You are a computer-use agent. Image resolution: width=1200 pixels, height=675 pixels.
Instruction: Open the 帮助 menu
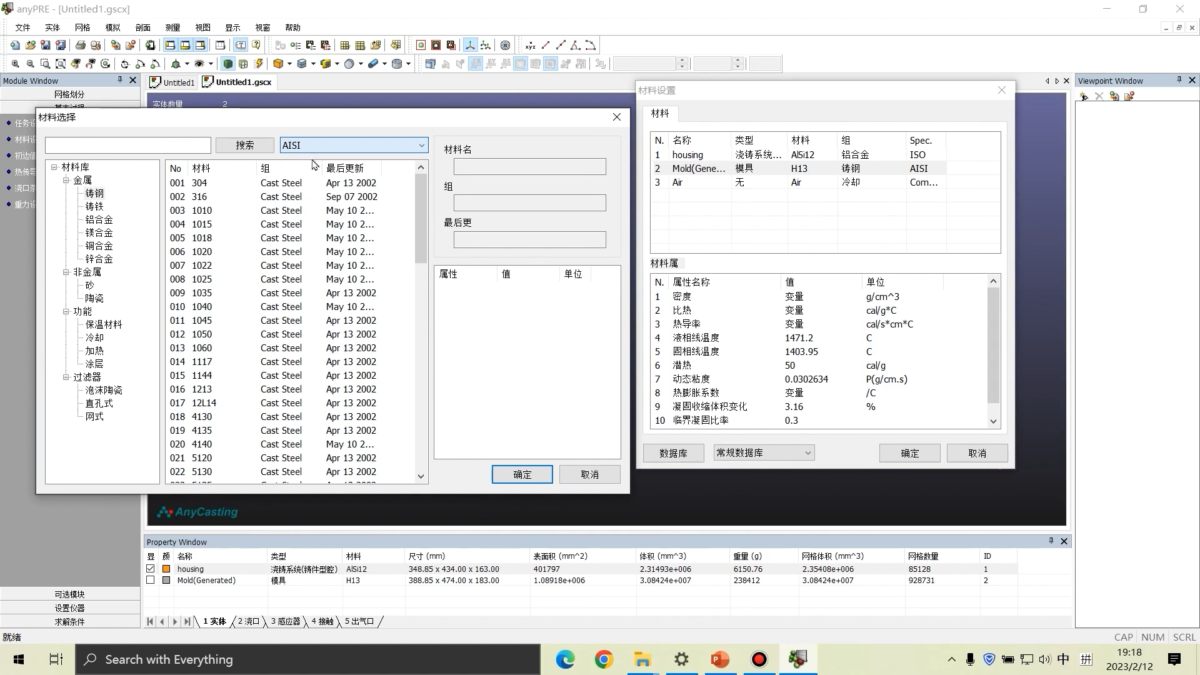[x=292, y=27]
